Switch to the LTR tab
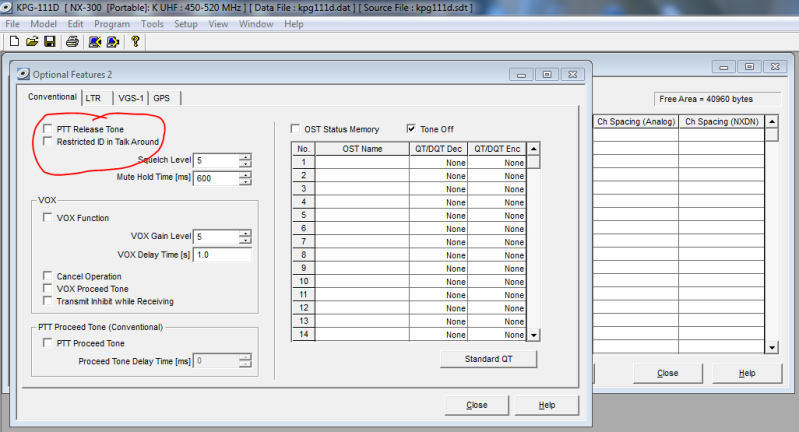 (x=93, y=98)
